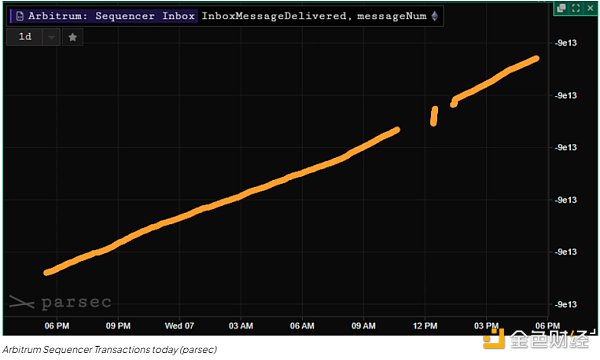Click the 12 PM time axis label
This screenshot has height=360, width=600.
(425, 326)
